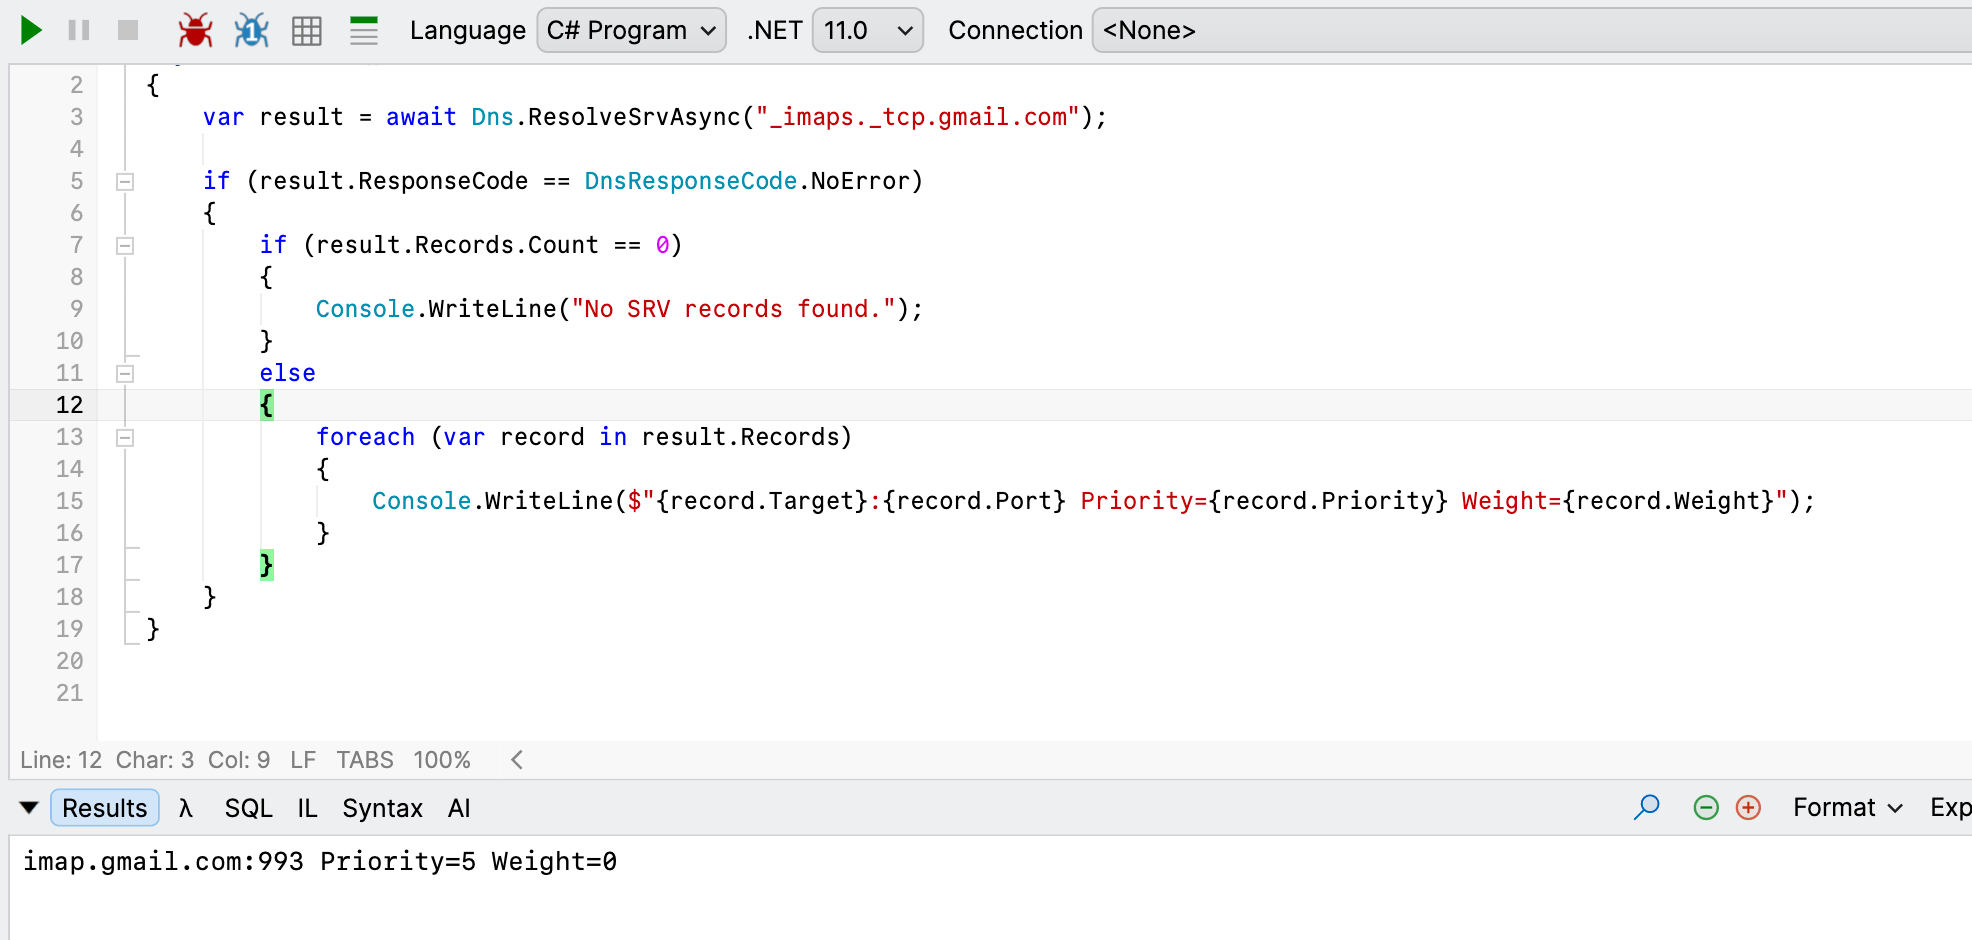Open the .NET version dropdown 11.0
The width and height of the screenshot is (1972, 940).
coord(867,30)
